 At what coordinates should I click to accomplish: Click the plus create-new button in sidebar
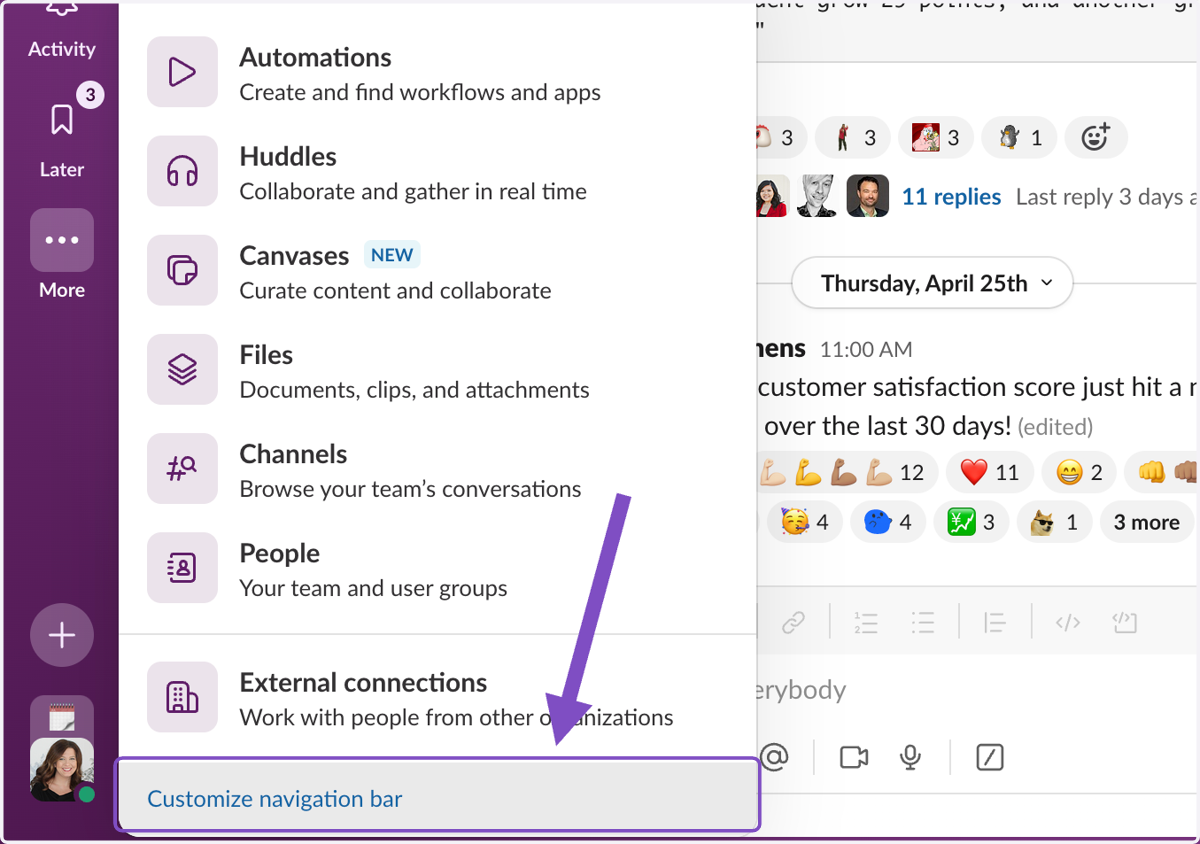(62, 635)
